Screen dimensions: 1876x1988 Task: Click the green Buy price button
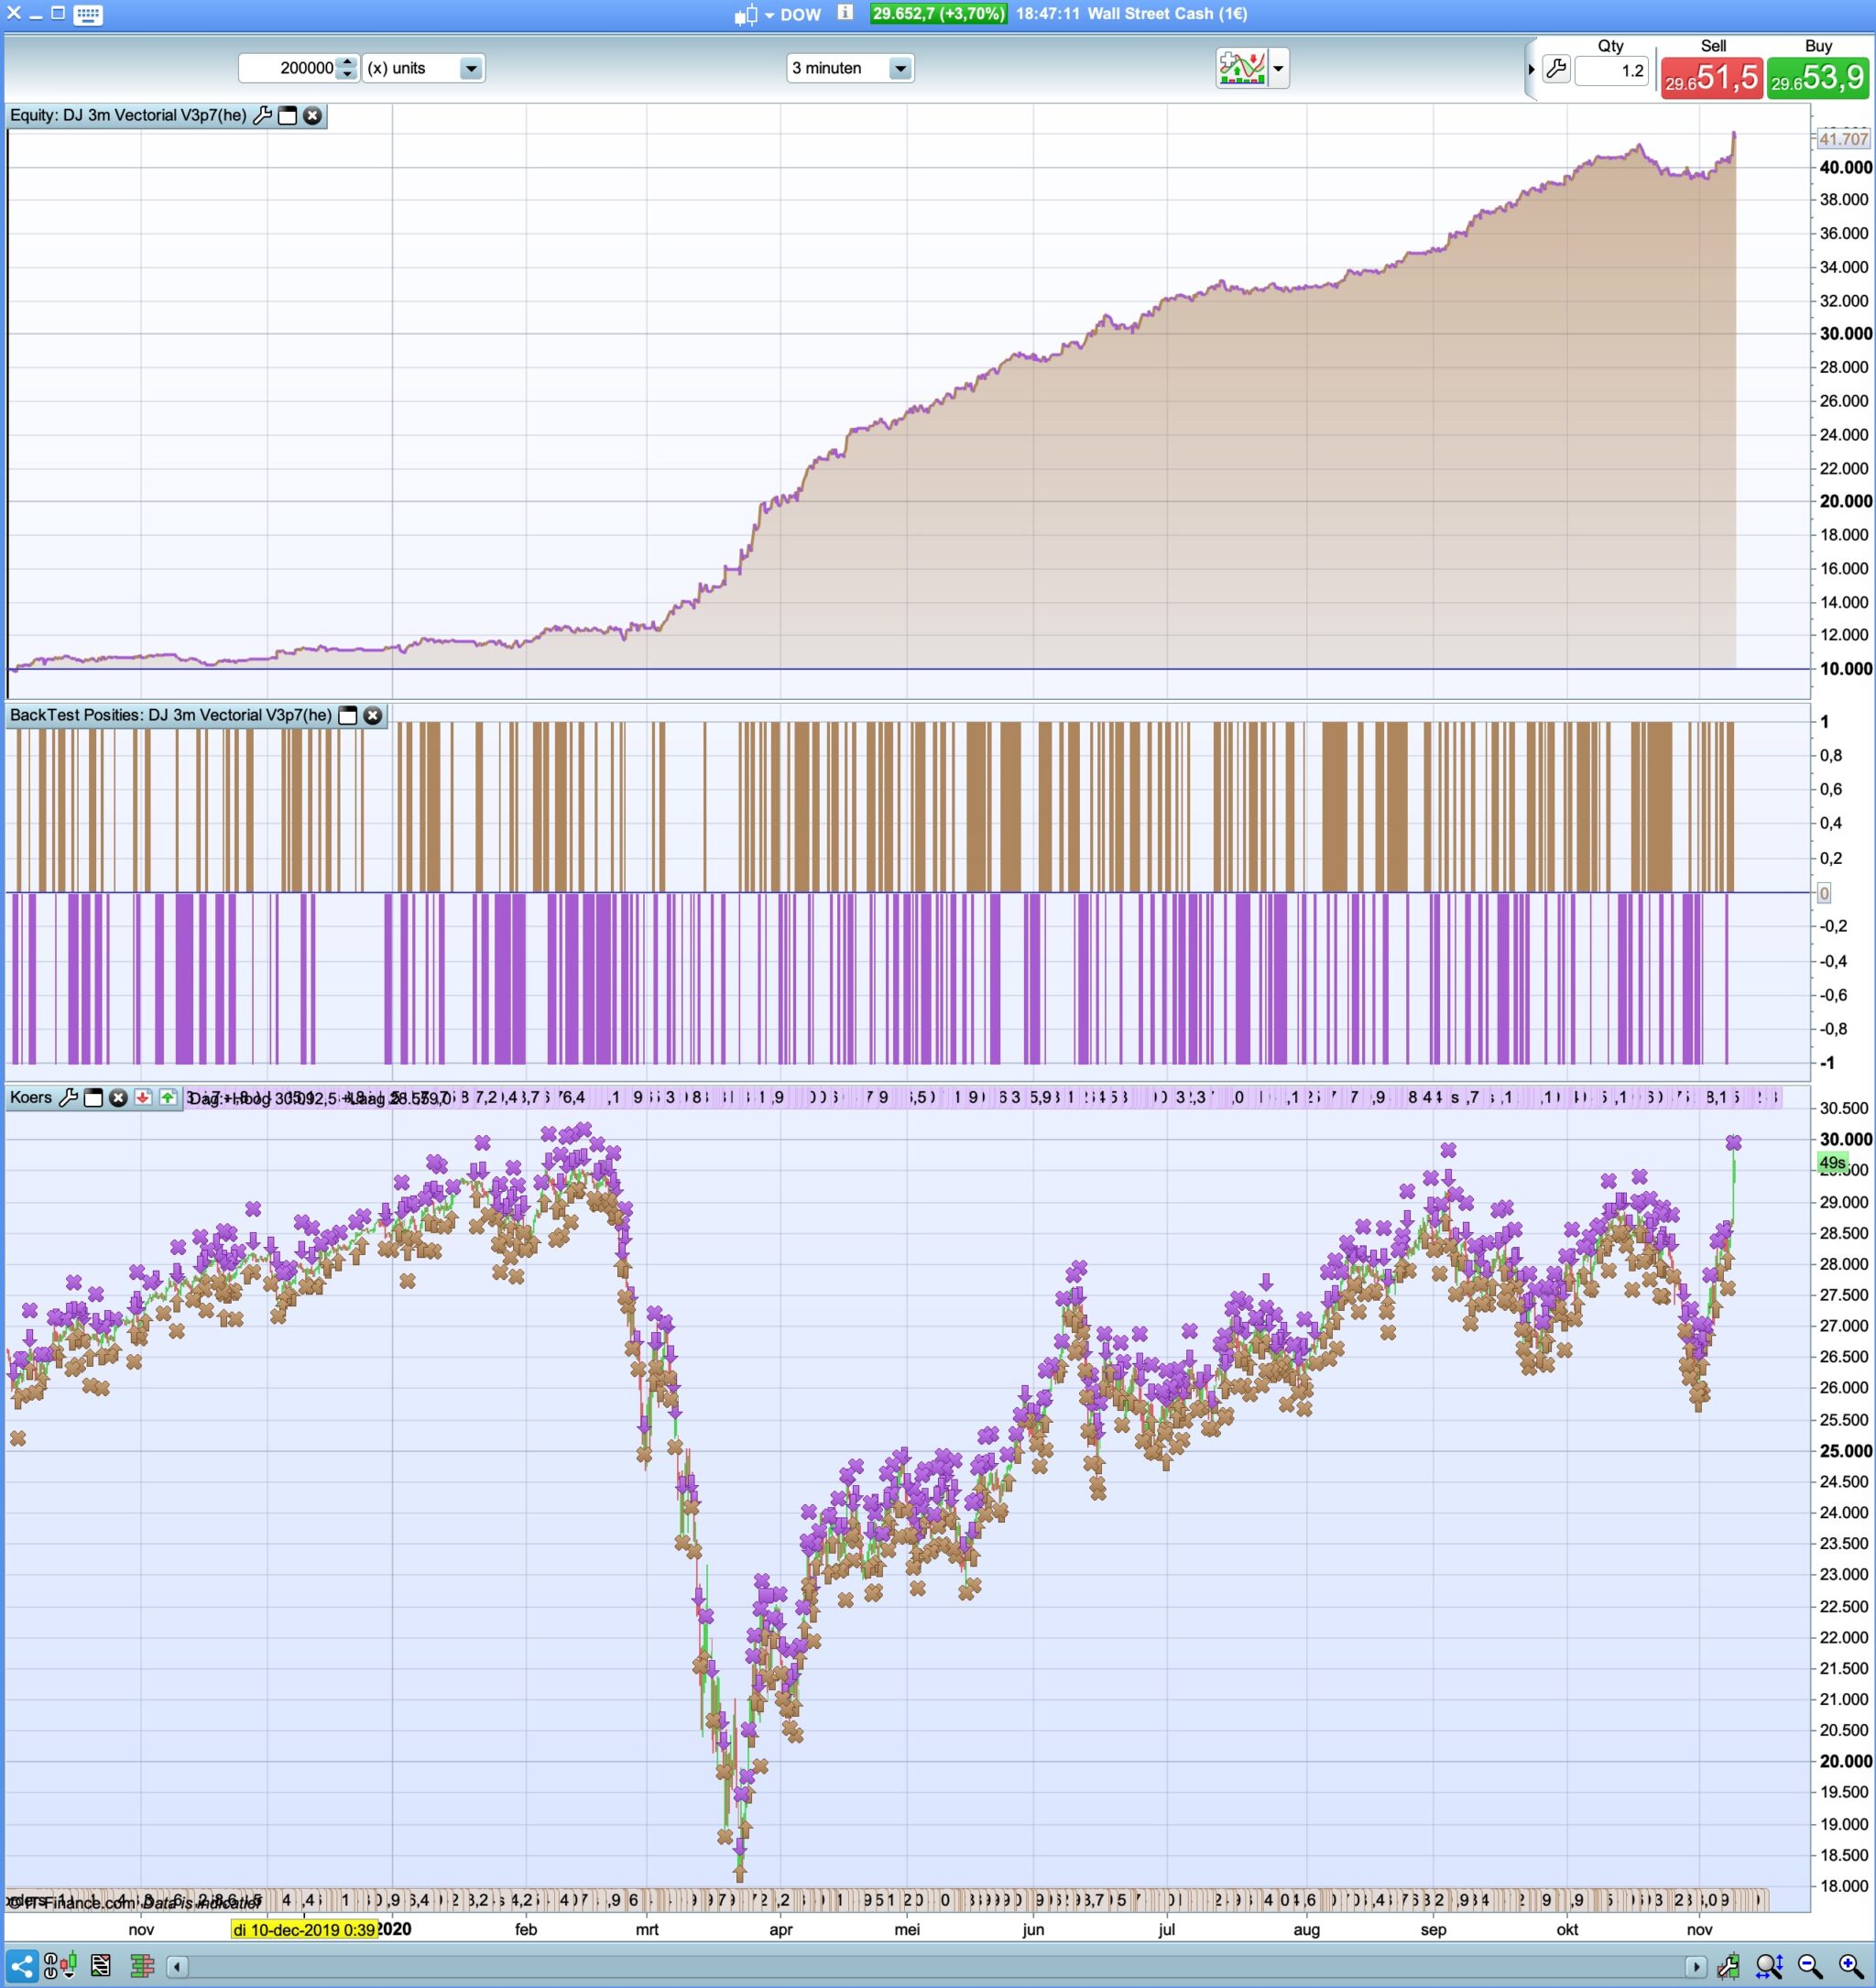coord(1817,78)
